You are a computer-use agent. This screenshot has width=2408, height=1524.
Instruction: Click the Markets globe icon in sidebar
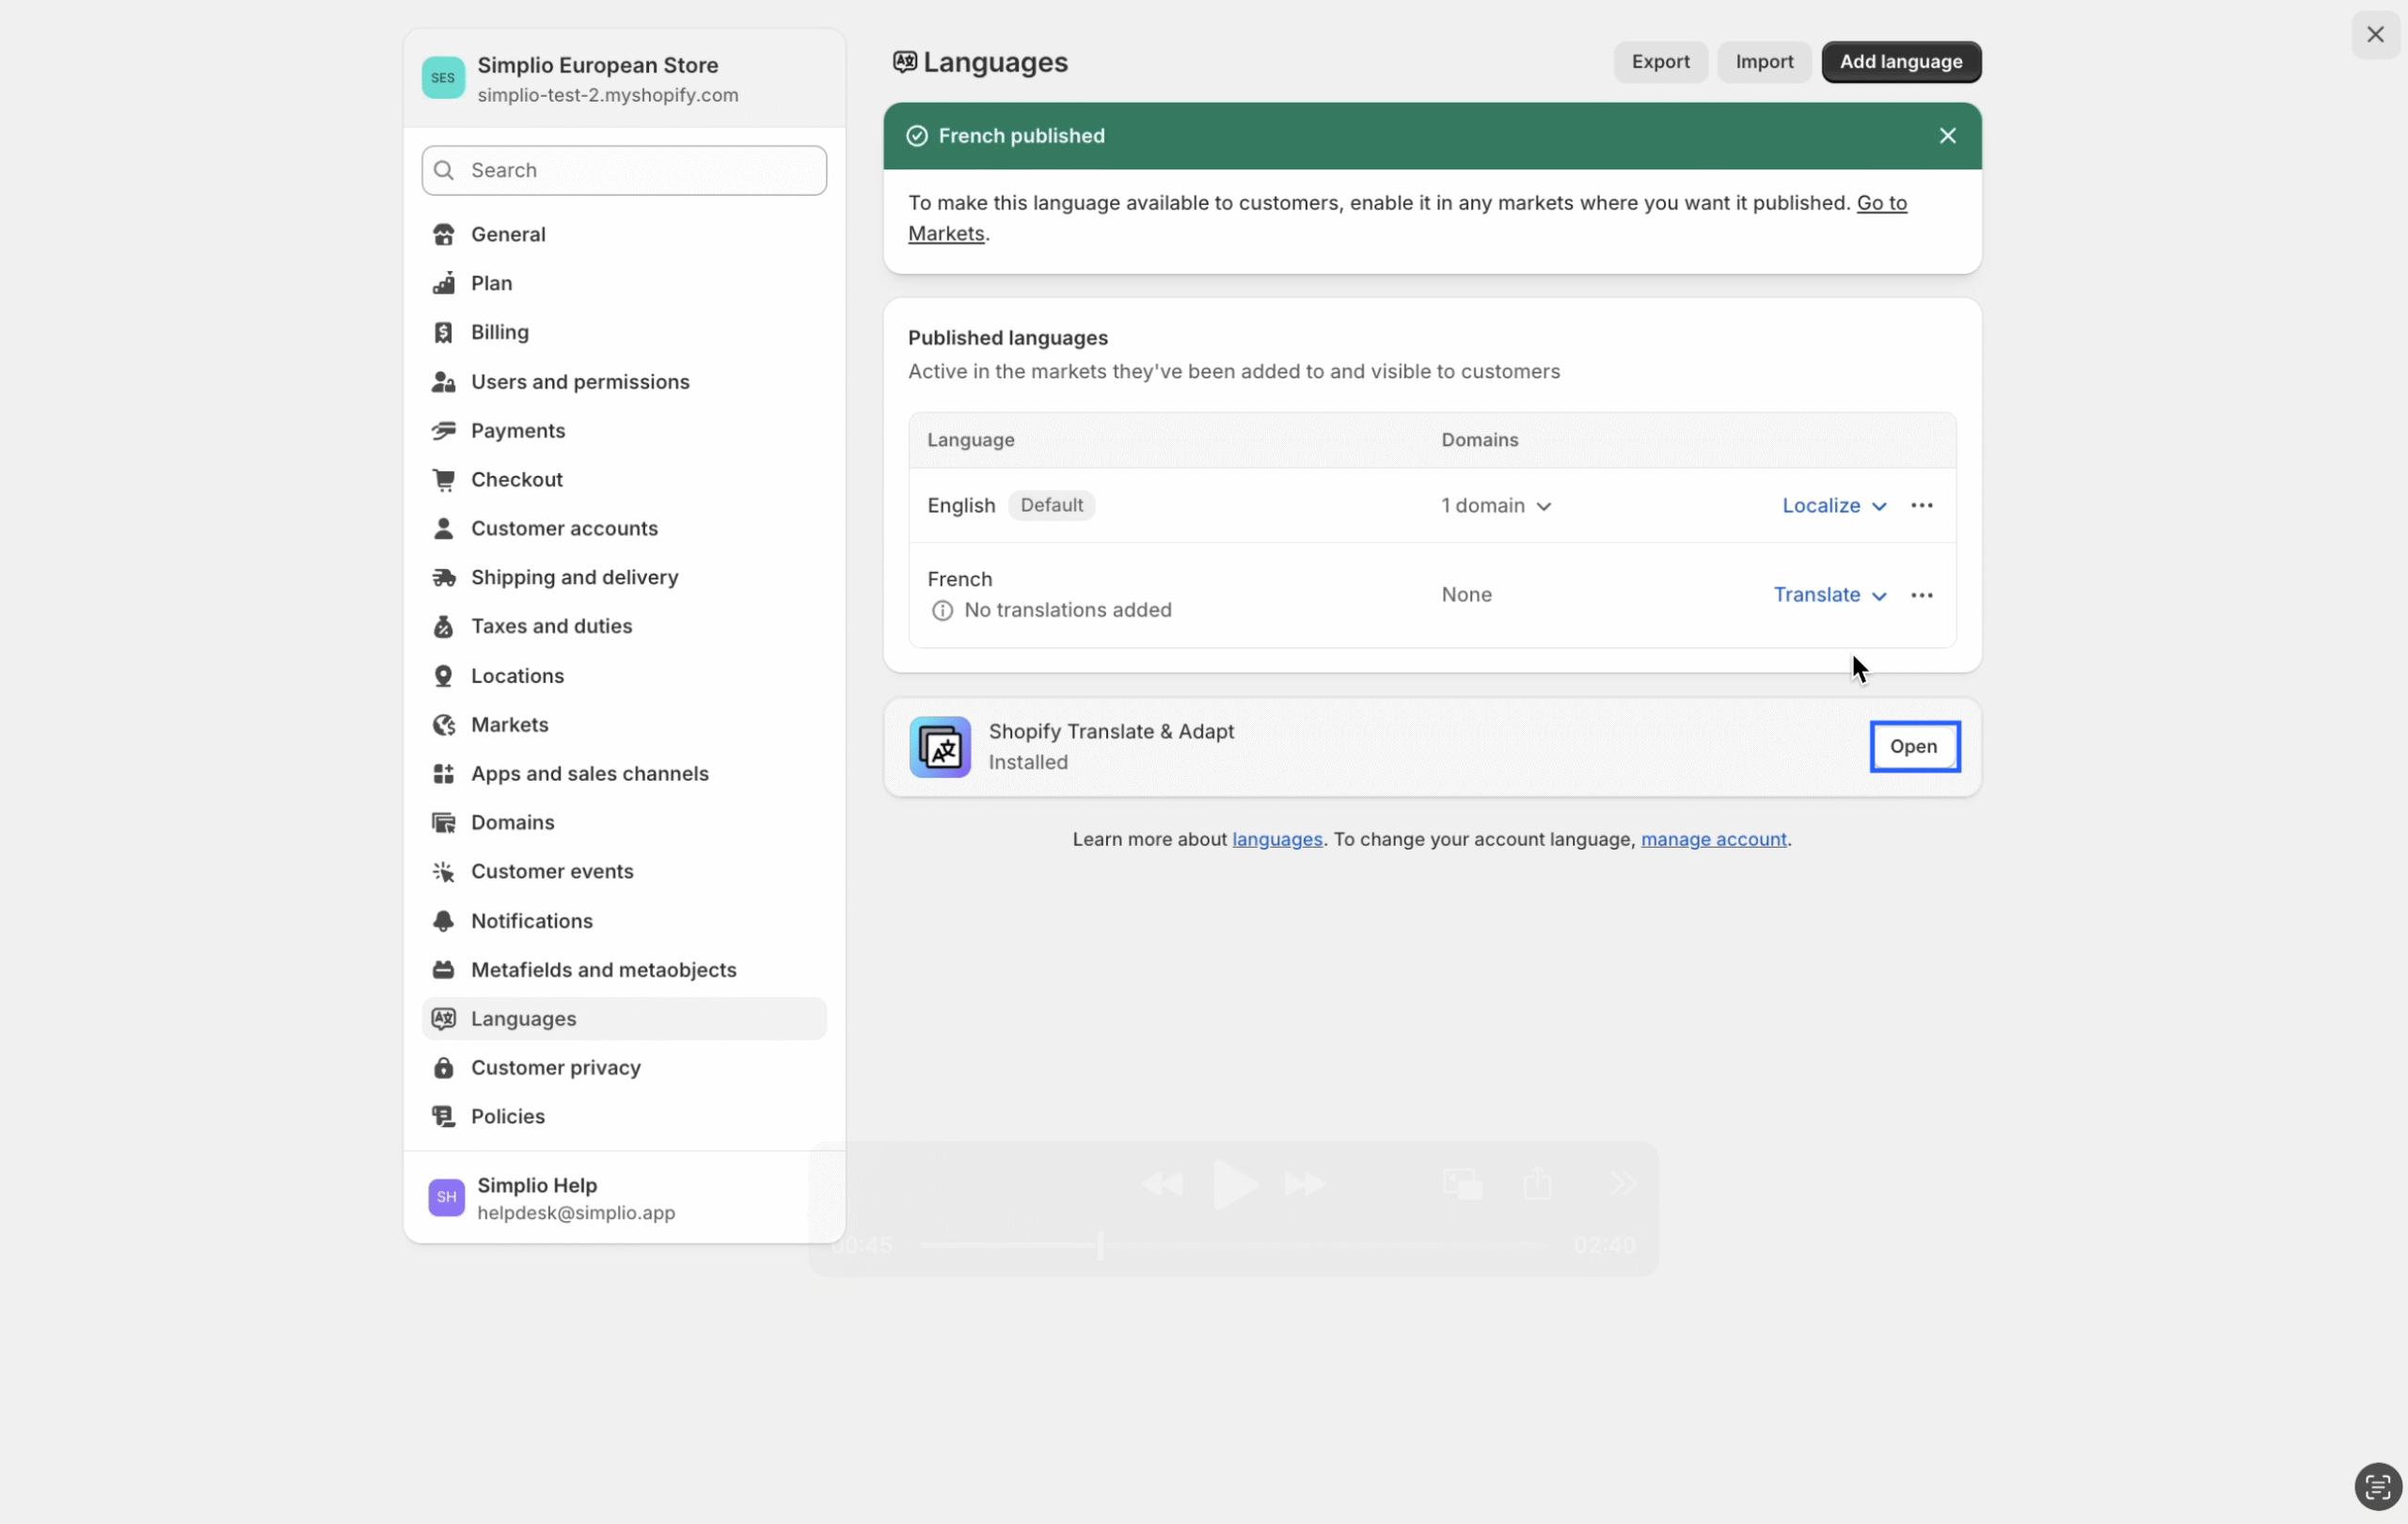tap(443, 725)
